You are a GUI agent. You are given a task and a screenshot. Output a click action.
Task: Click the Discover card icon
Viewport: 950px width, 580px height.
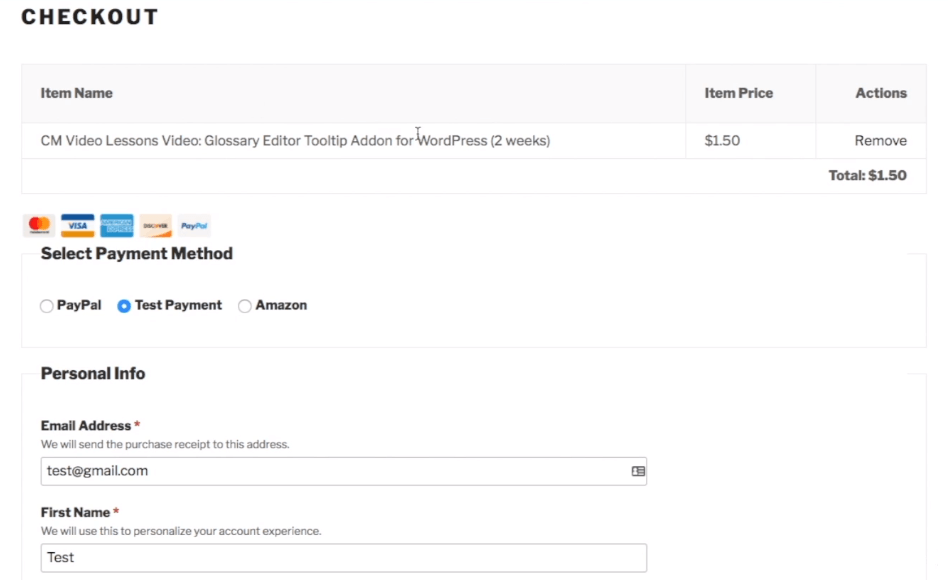[x=156, y=226]
